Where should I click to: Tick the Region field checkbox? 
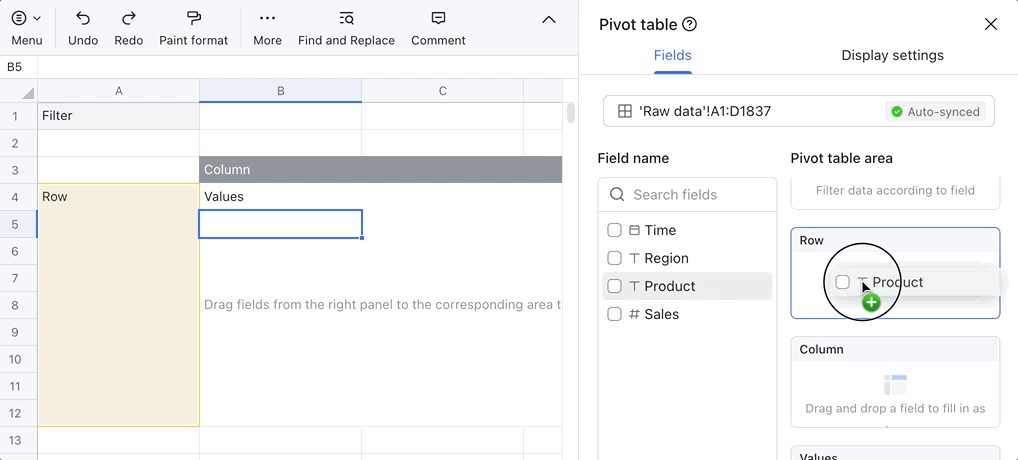point(615,258)
